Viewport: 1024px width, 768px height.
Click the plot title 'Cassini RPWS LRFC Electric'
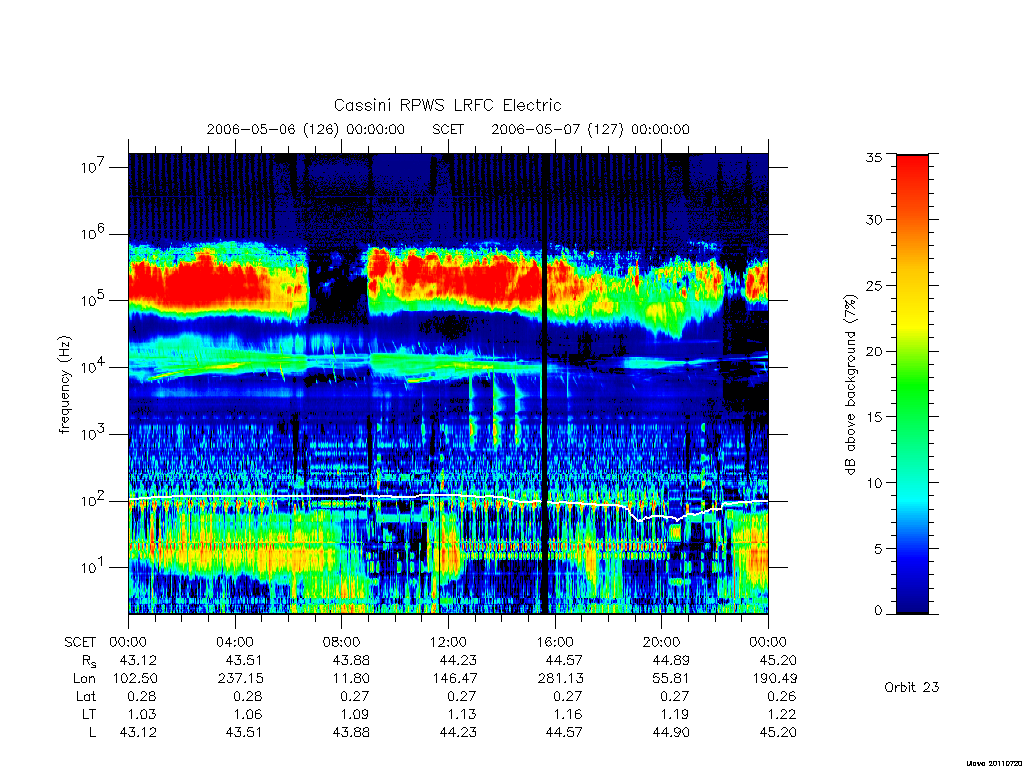coord(447,105)
